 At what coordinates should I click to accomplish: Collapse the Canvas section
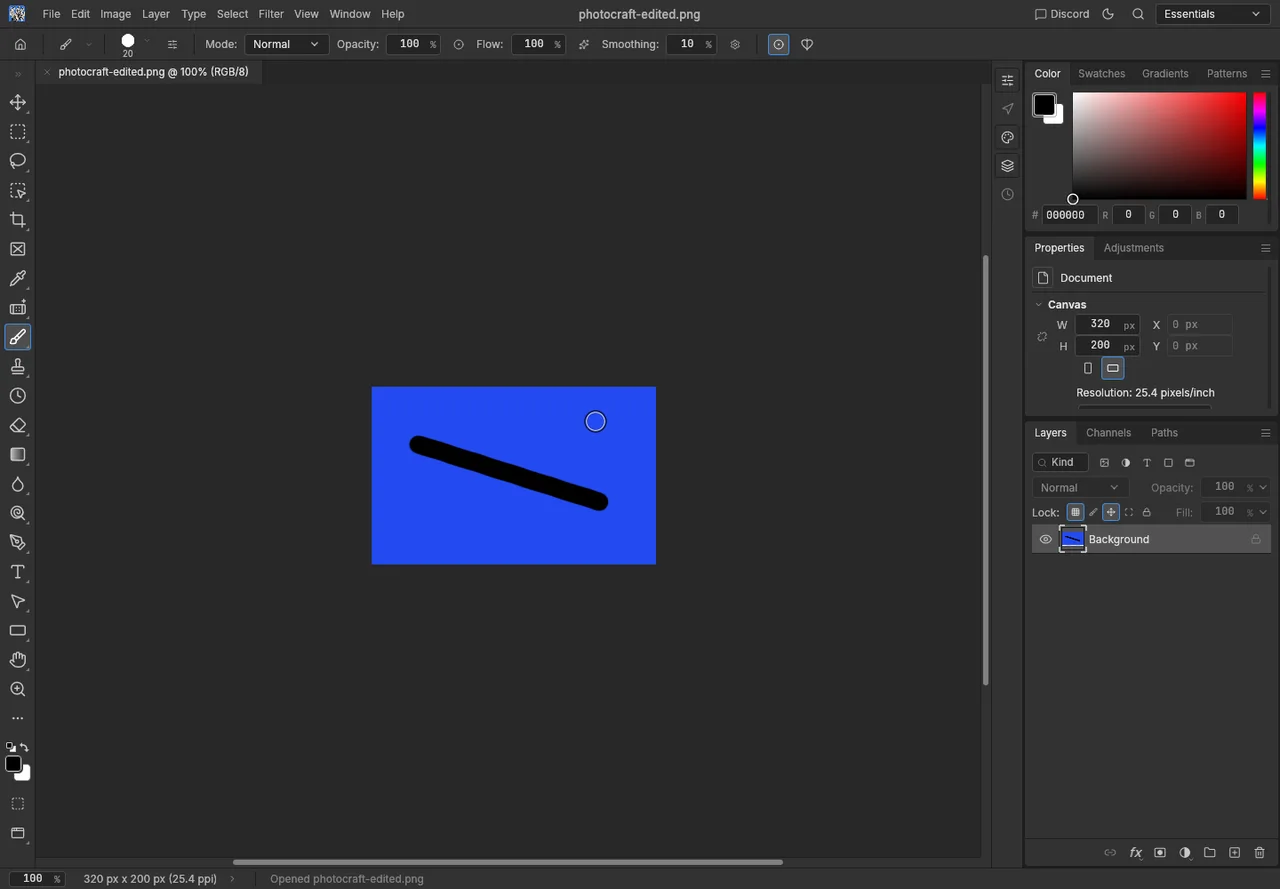[1038, 304]
